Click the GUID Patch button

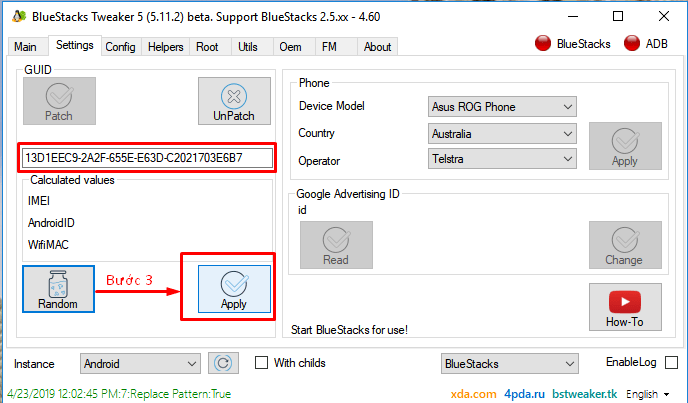59,101
